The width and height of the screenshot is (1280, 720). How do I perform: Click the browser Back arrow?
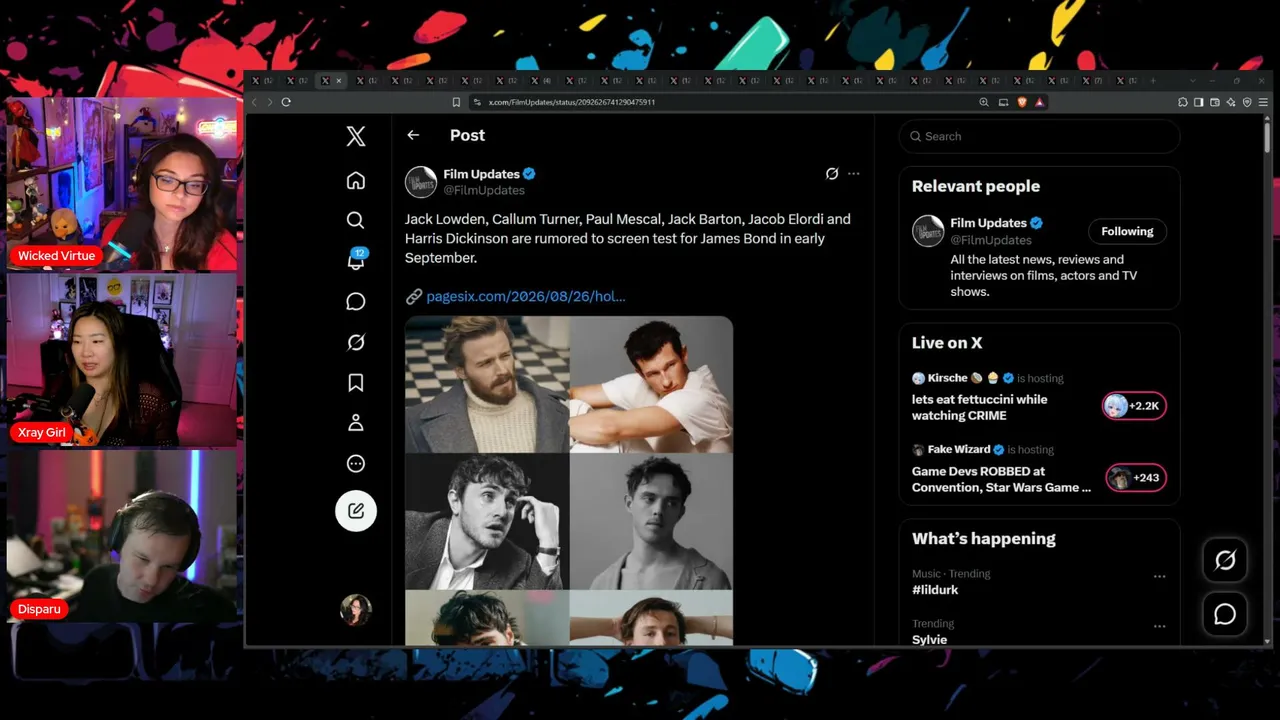[254, 102]
